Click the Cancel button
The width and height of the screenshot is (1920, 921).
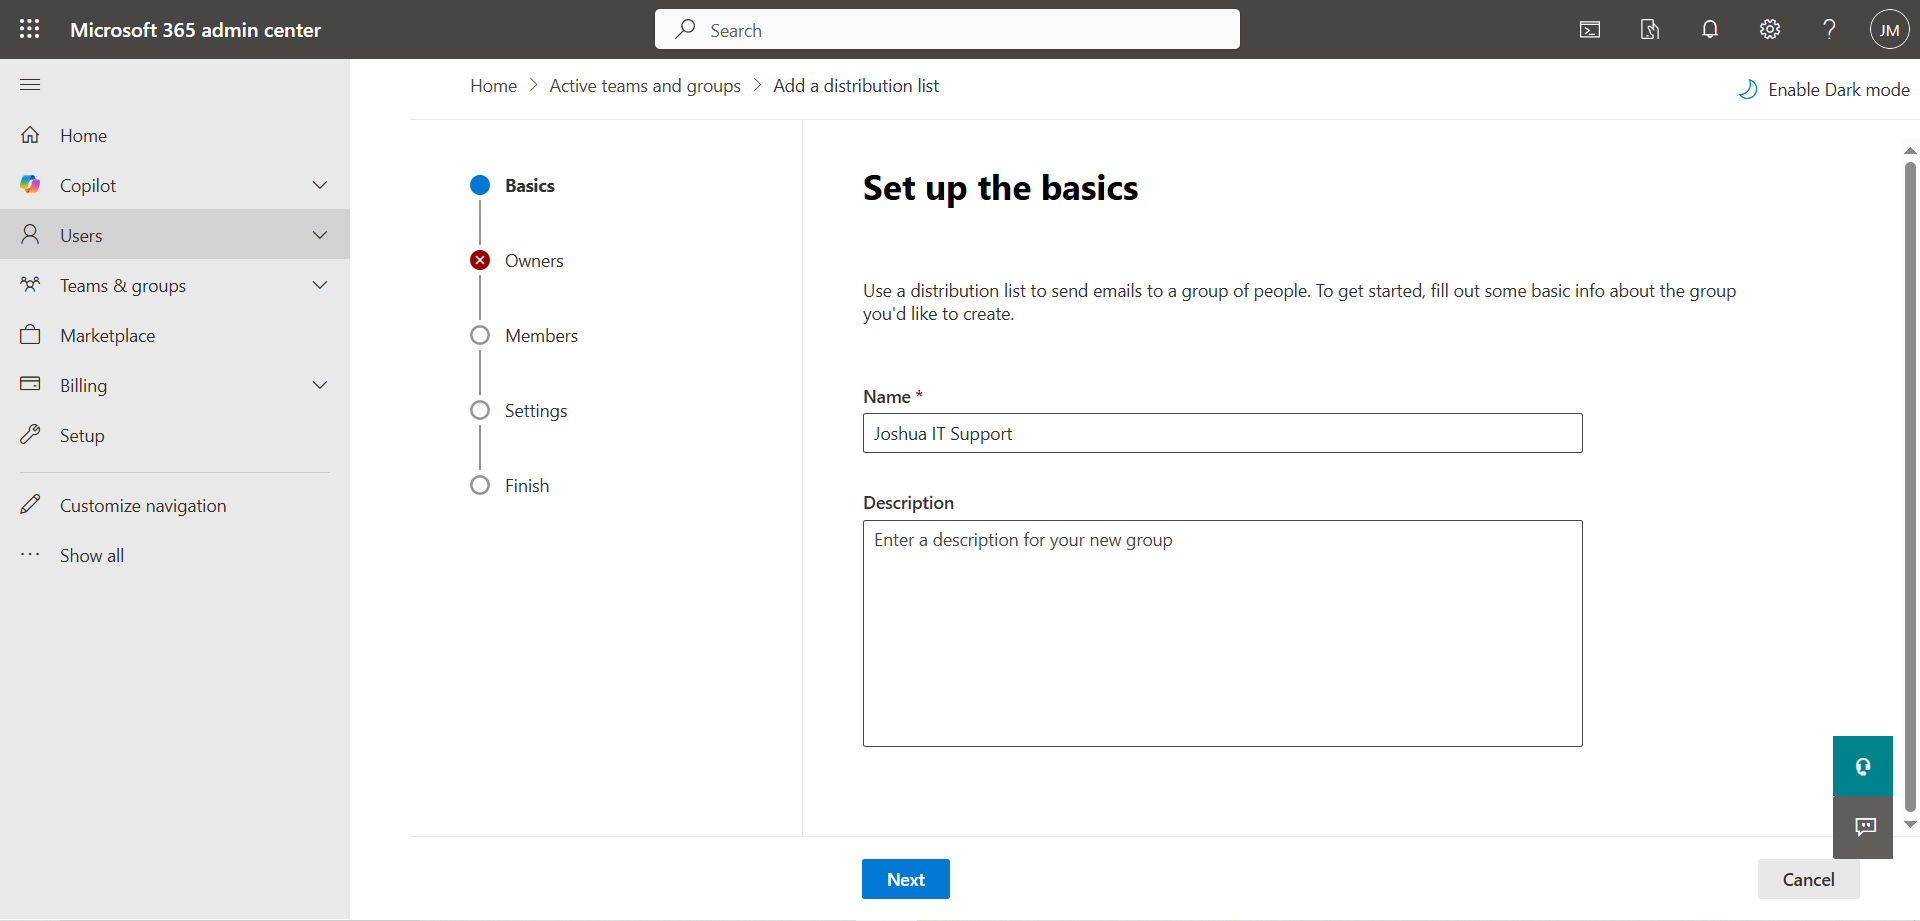(x=1808, y=879)
